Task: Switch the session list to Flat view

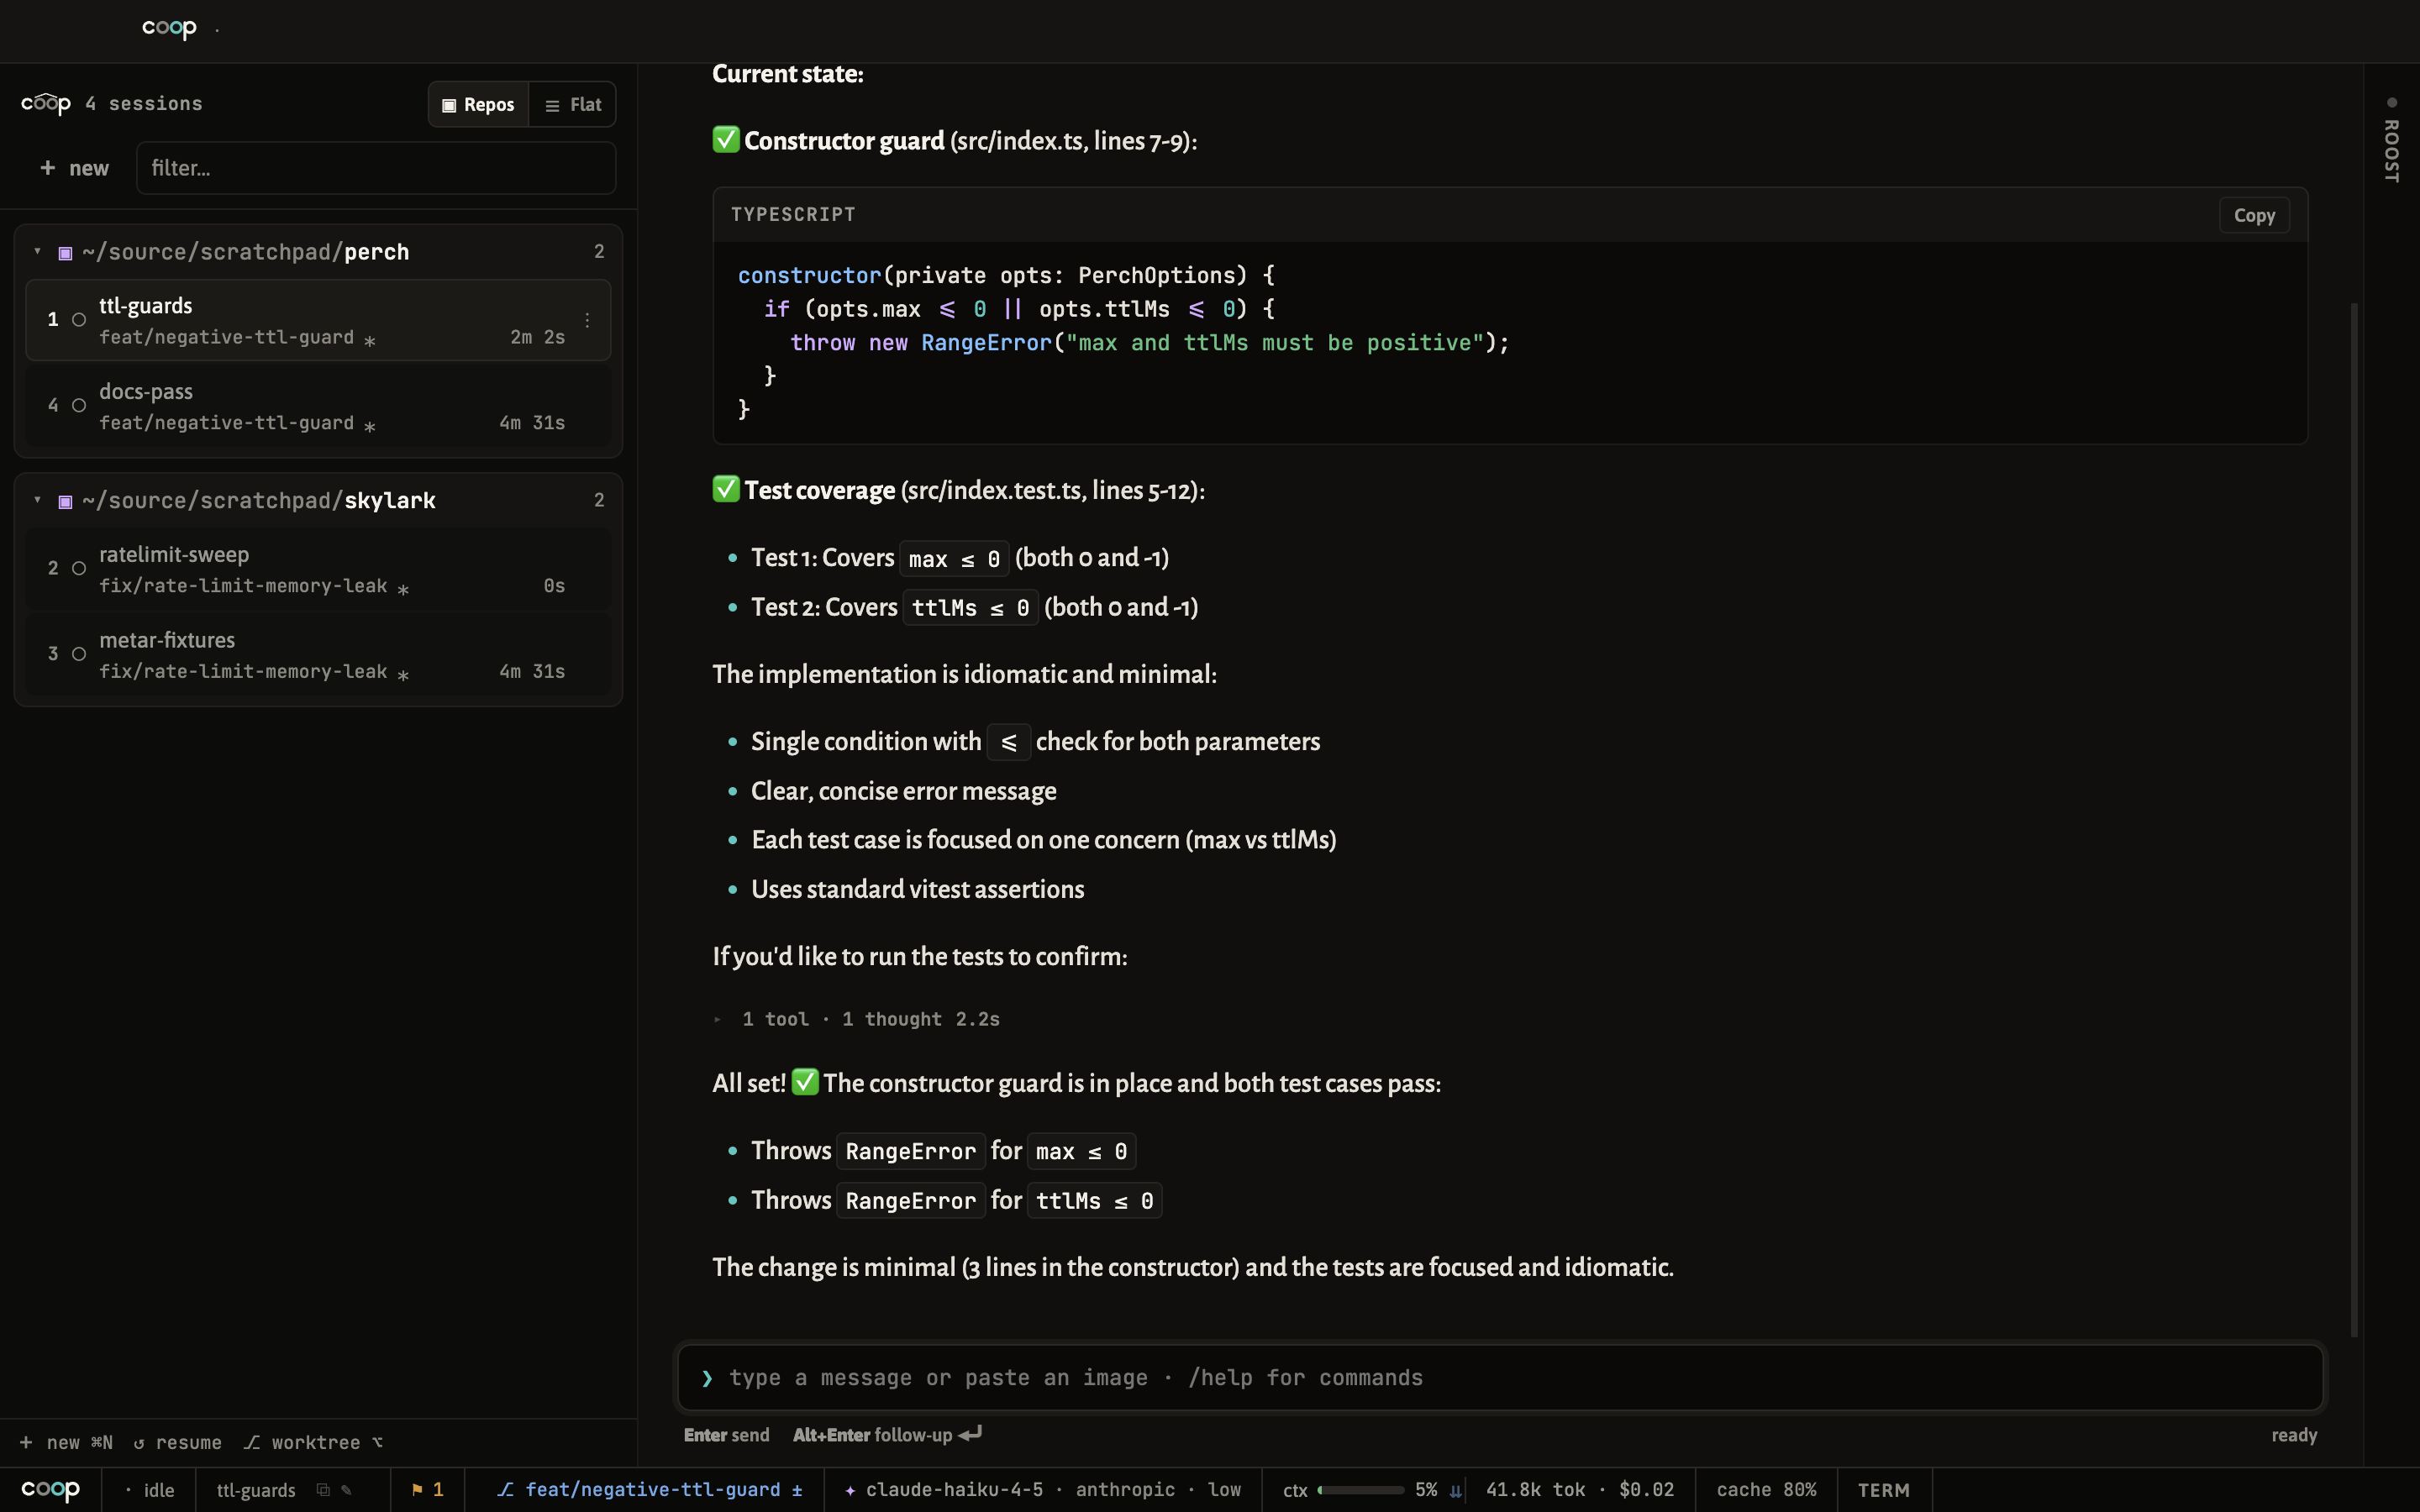Action: 573,105
